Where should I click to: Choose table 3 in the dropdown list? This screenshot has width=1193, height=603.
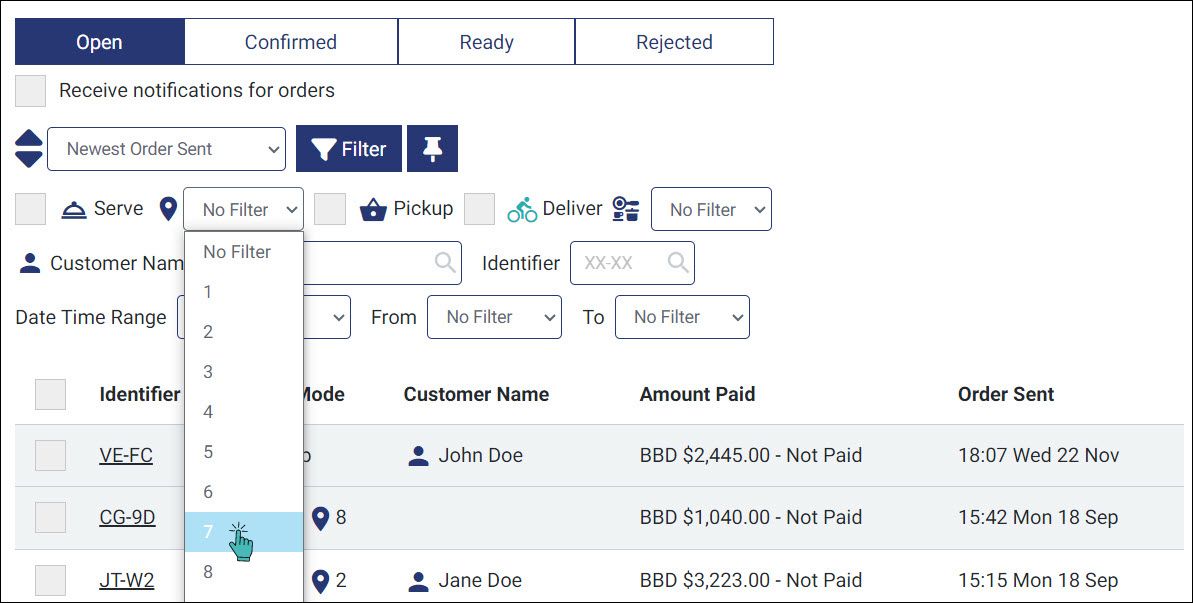click(x=243, y=372)
